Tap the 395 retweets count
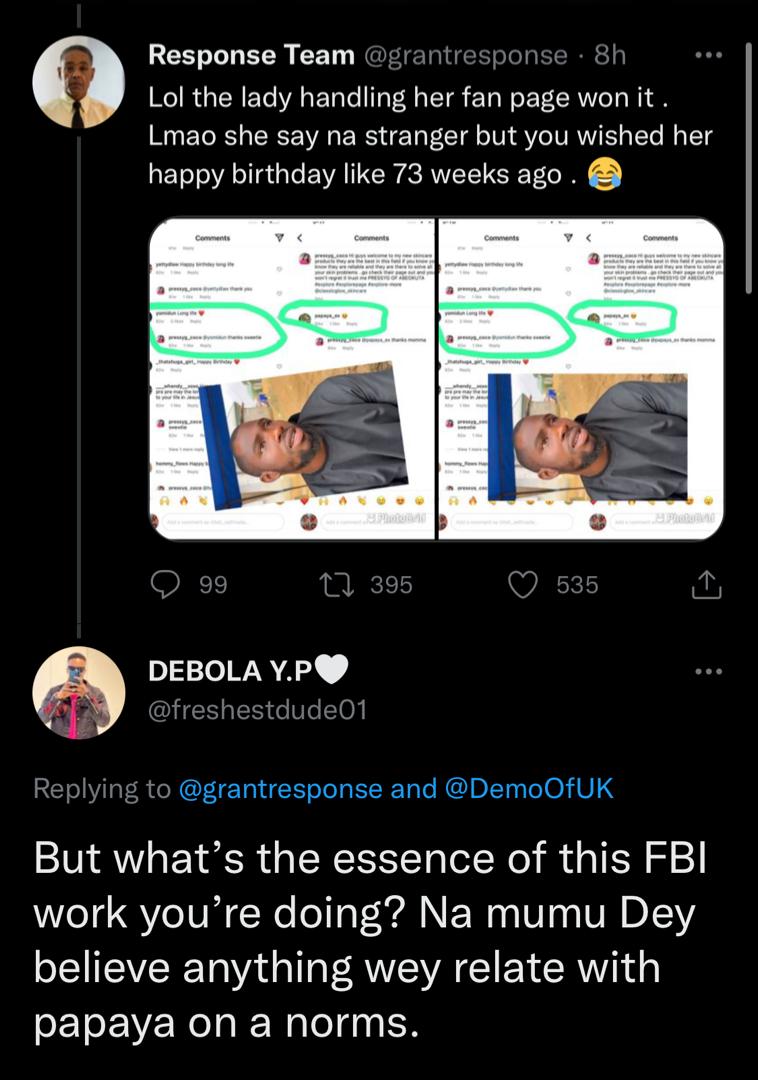Image resolution: width=758 pixels, height=1080 pixels. click(391, 585)
